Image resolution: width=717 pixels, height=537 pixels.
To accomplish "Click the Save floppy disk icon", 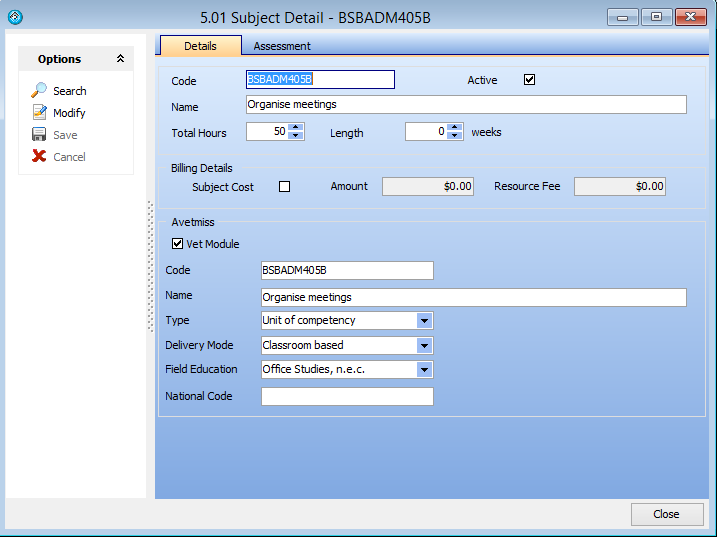I will point(39,135).
